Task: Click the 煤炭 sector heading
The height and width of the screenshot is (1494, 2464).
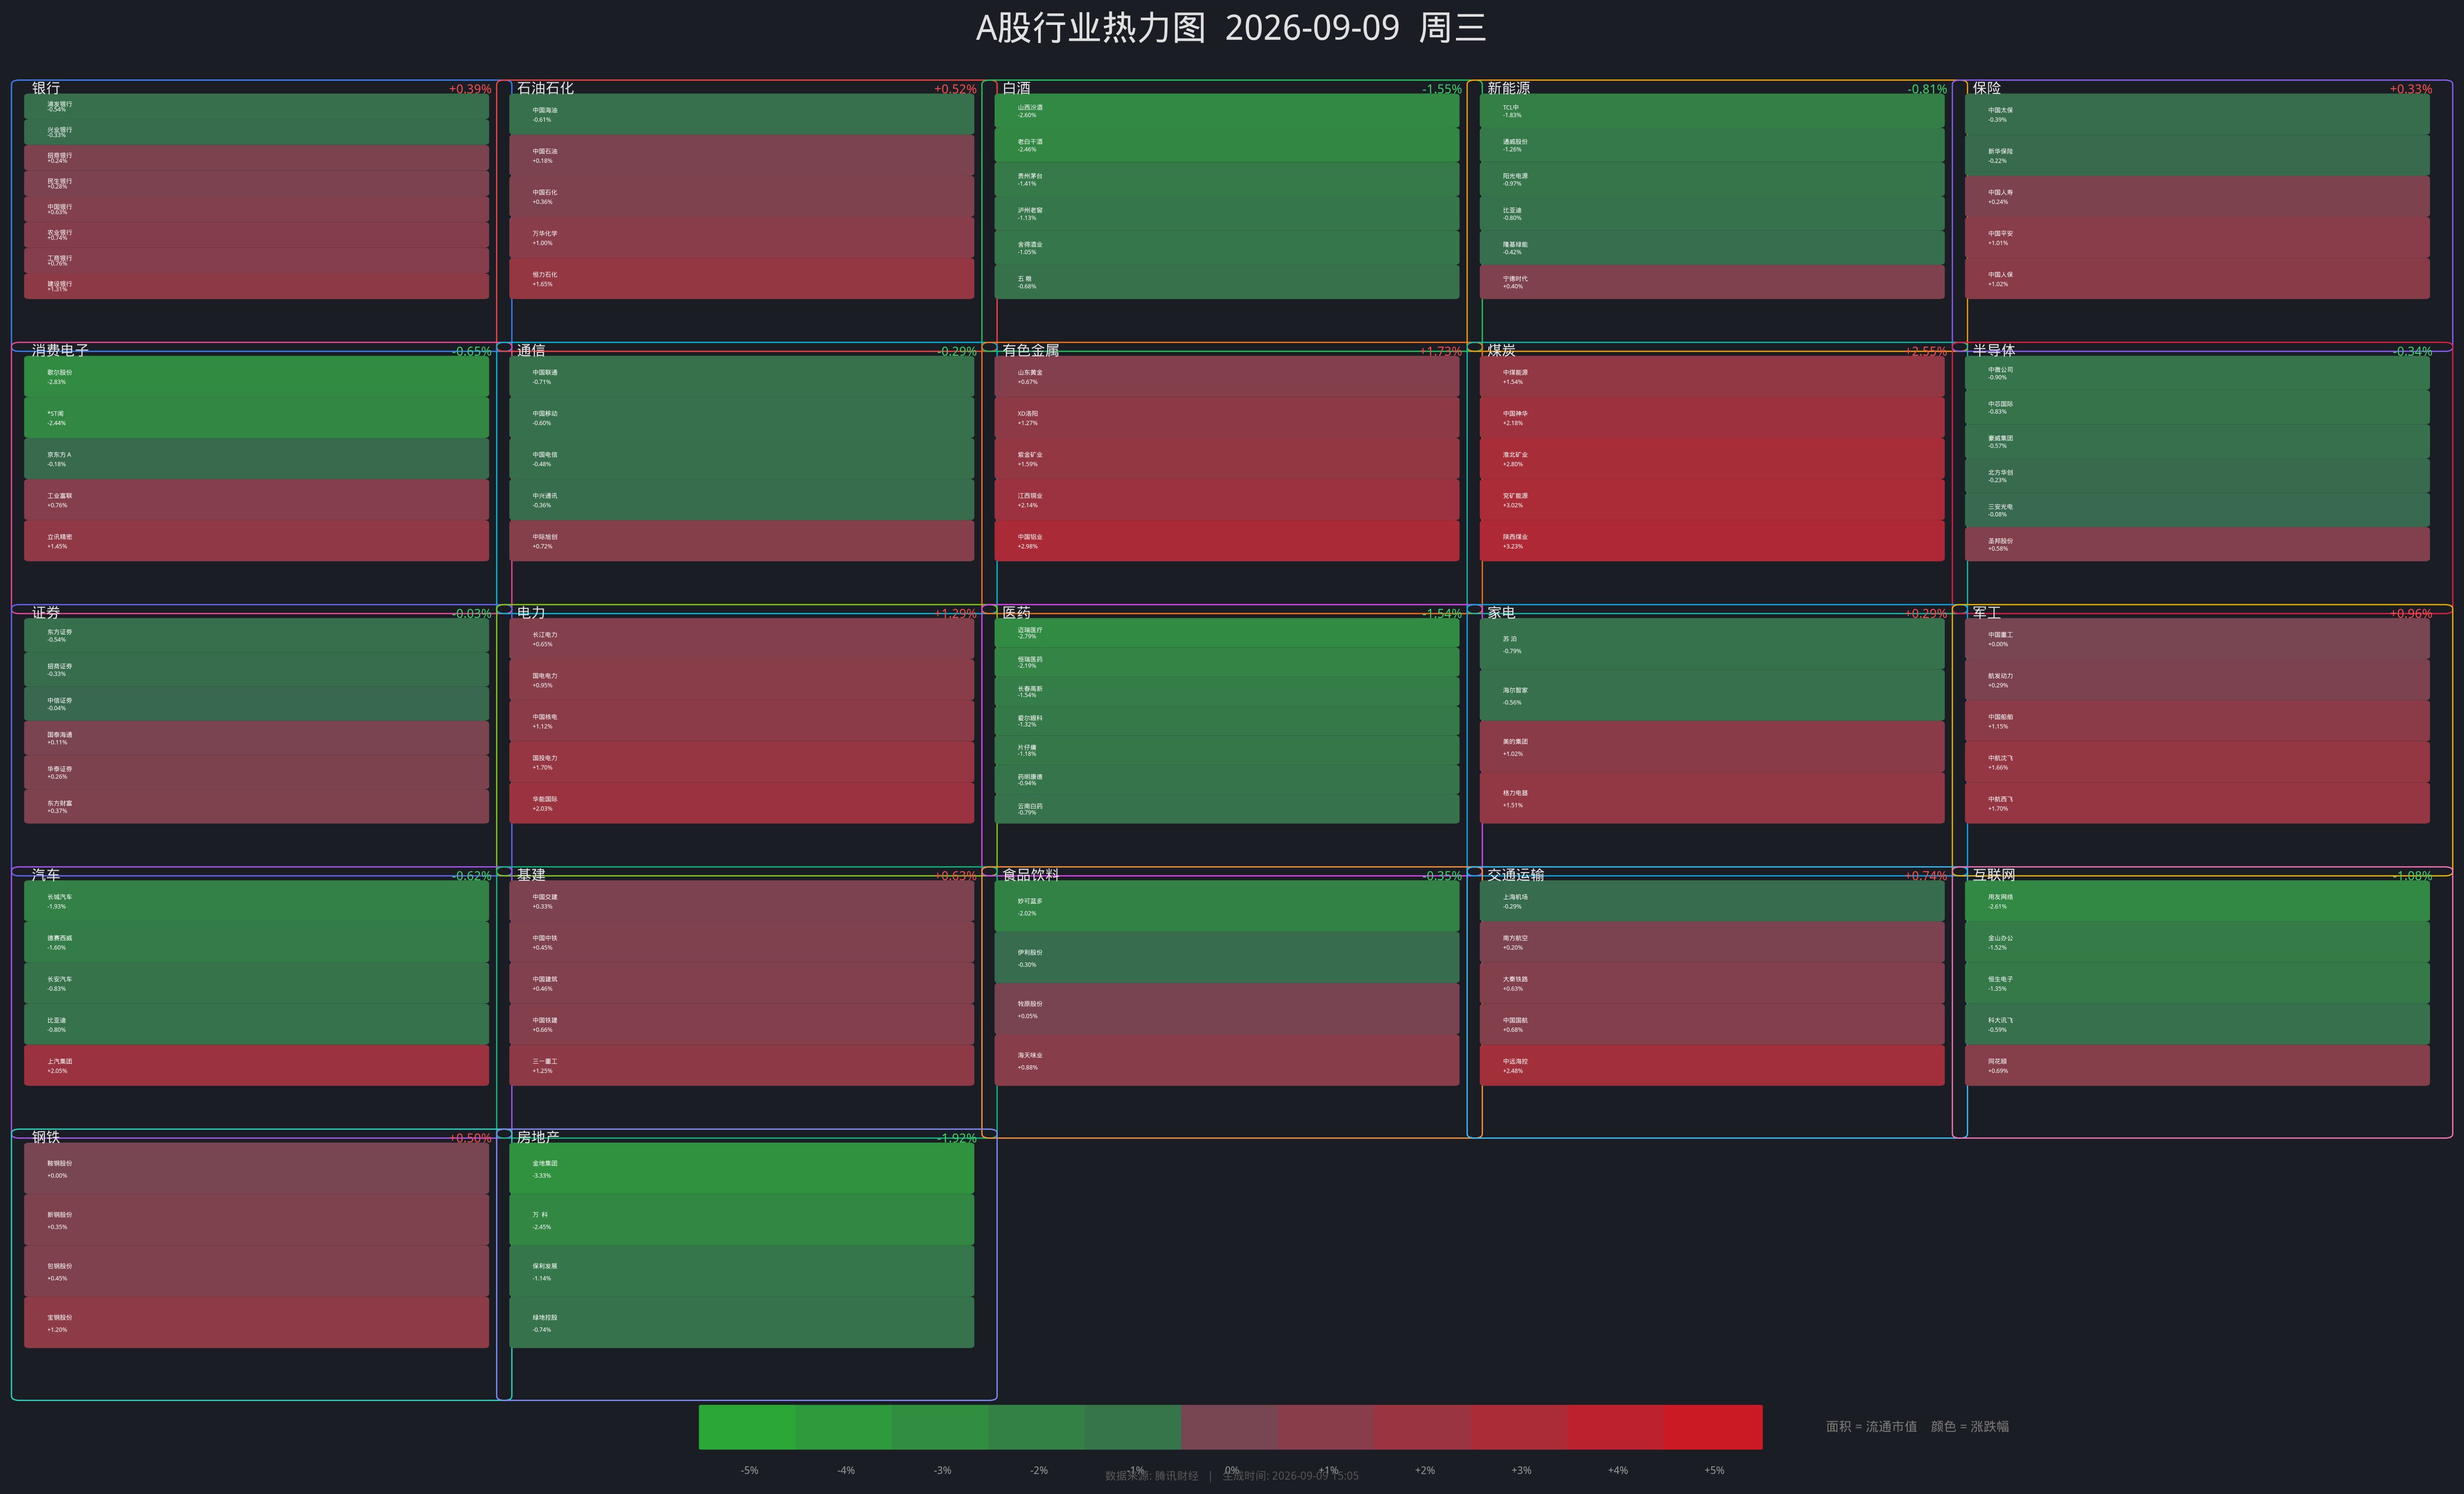Action: (x=1501, y=350)
